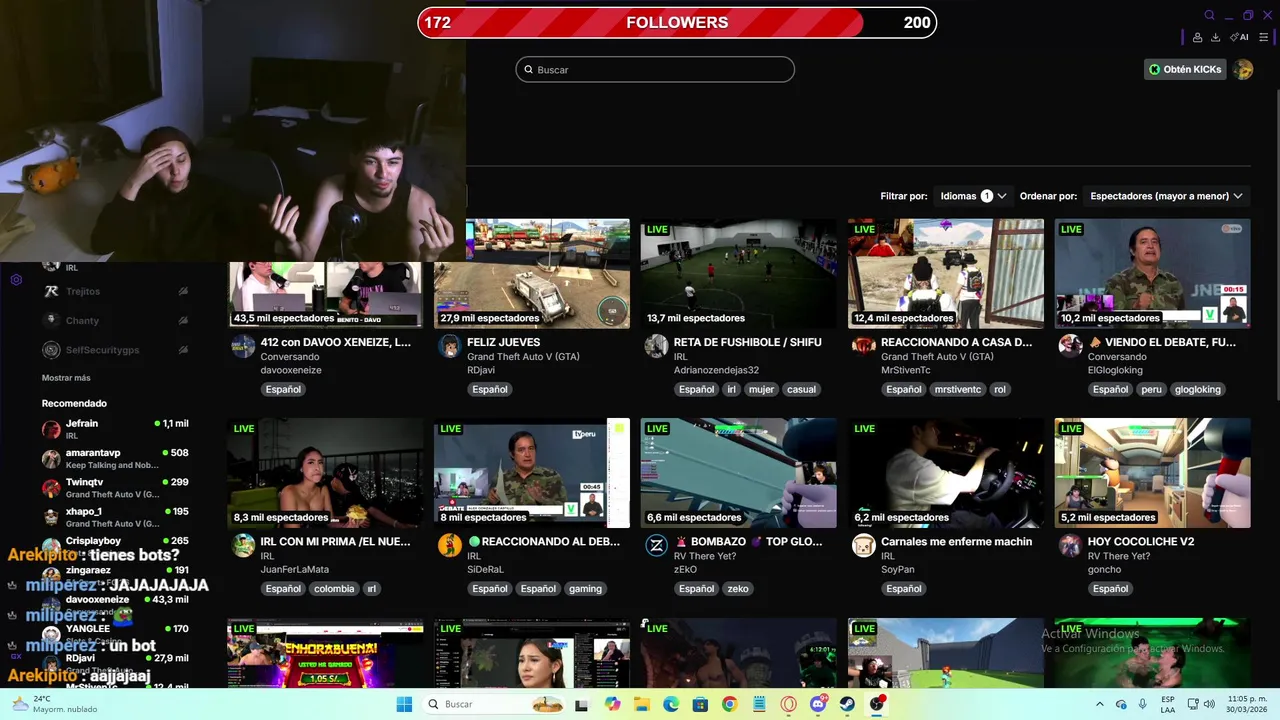This screenshot has height=720, width=1280.
Task: Click the RDjavi channel name link
Action: 481,370
